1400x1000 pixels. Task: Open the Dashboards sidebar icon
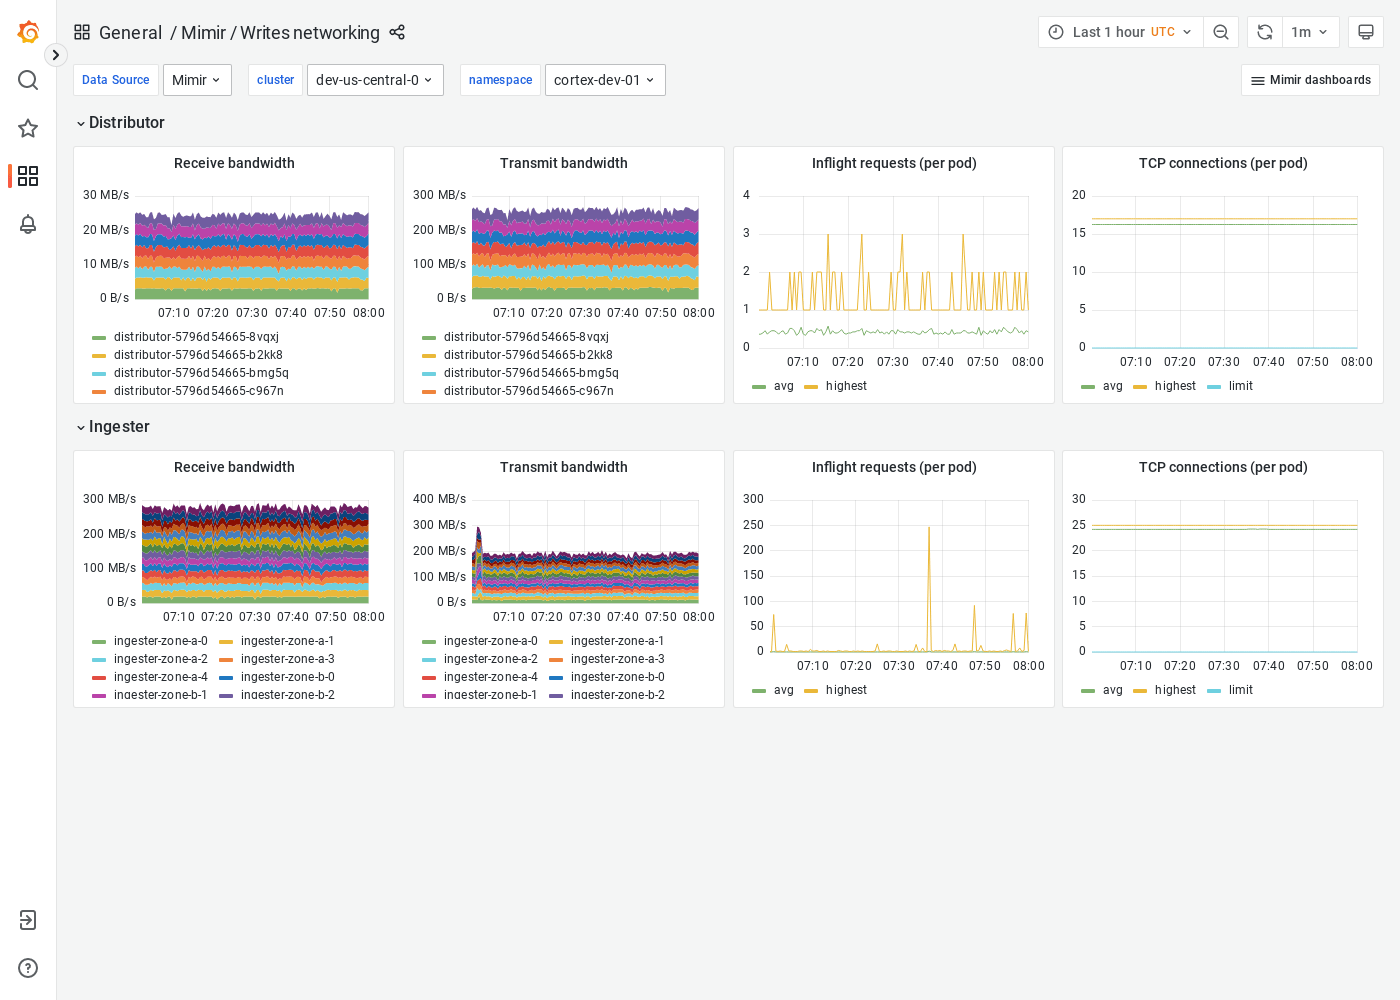27,176
